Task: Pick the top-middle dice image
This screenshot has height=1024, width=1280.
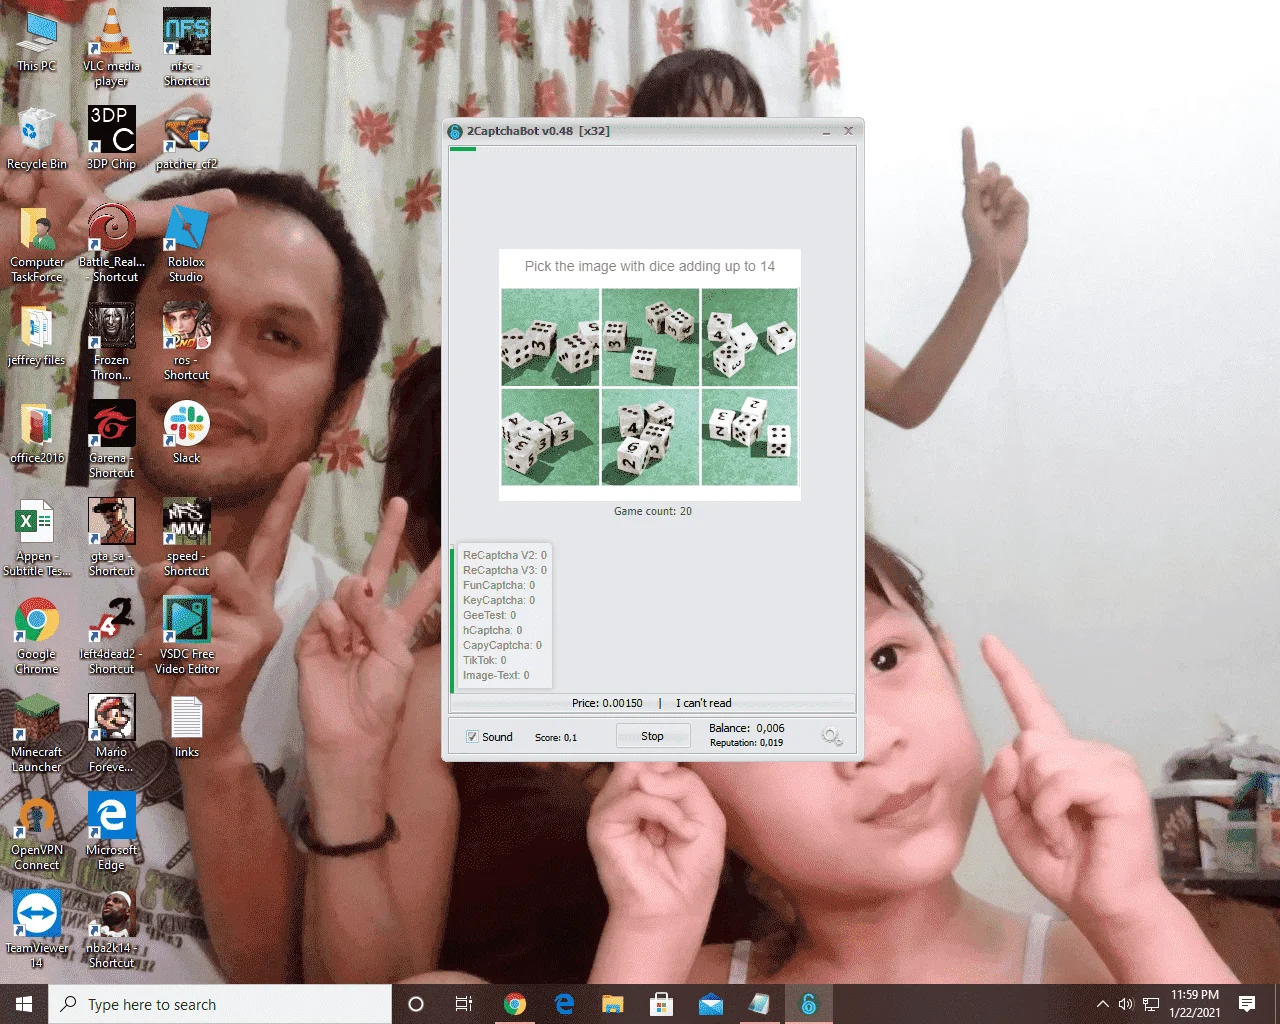Action: pyautogui.click(x=650, y=338)
